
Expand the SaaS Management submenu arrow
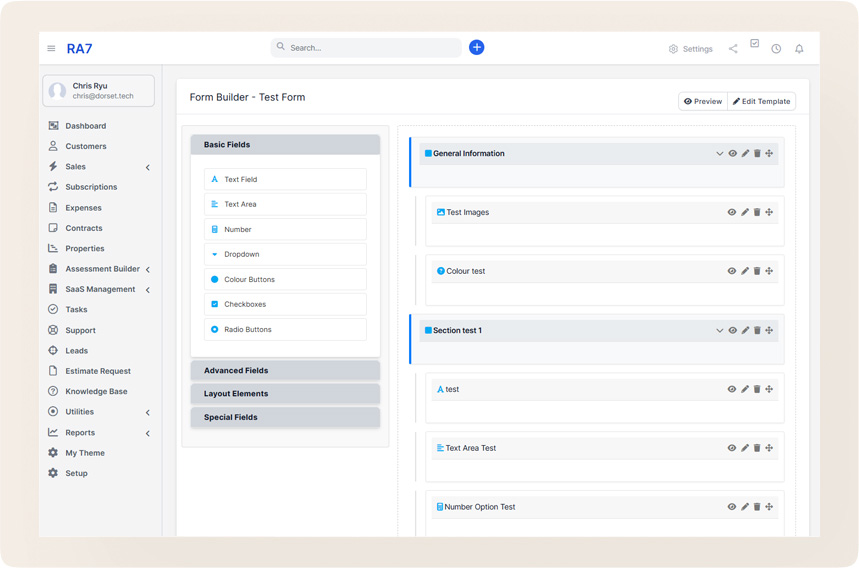click(x=148, y=290)
